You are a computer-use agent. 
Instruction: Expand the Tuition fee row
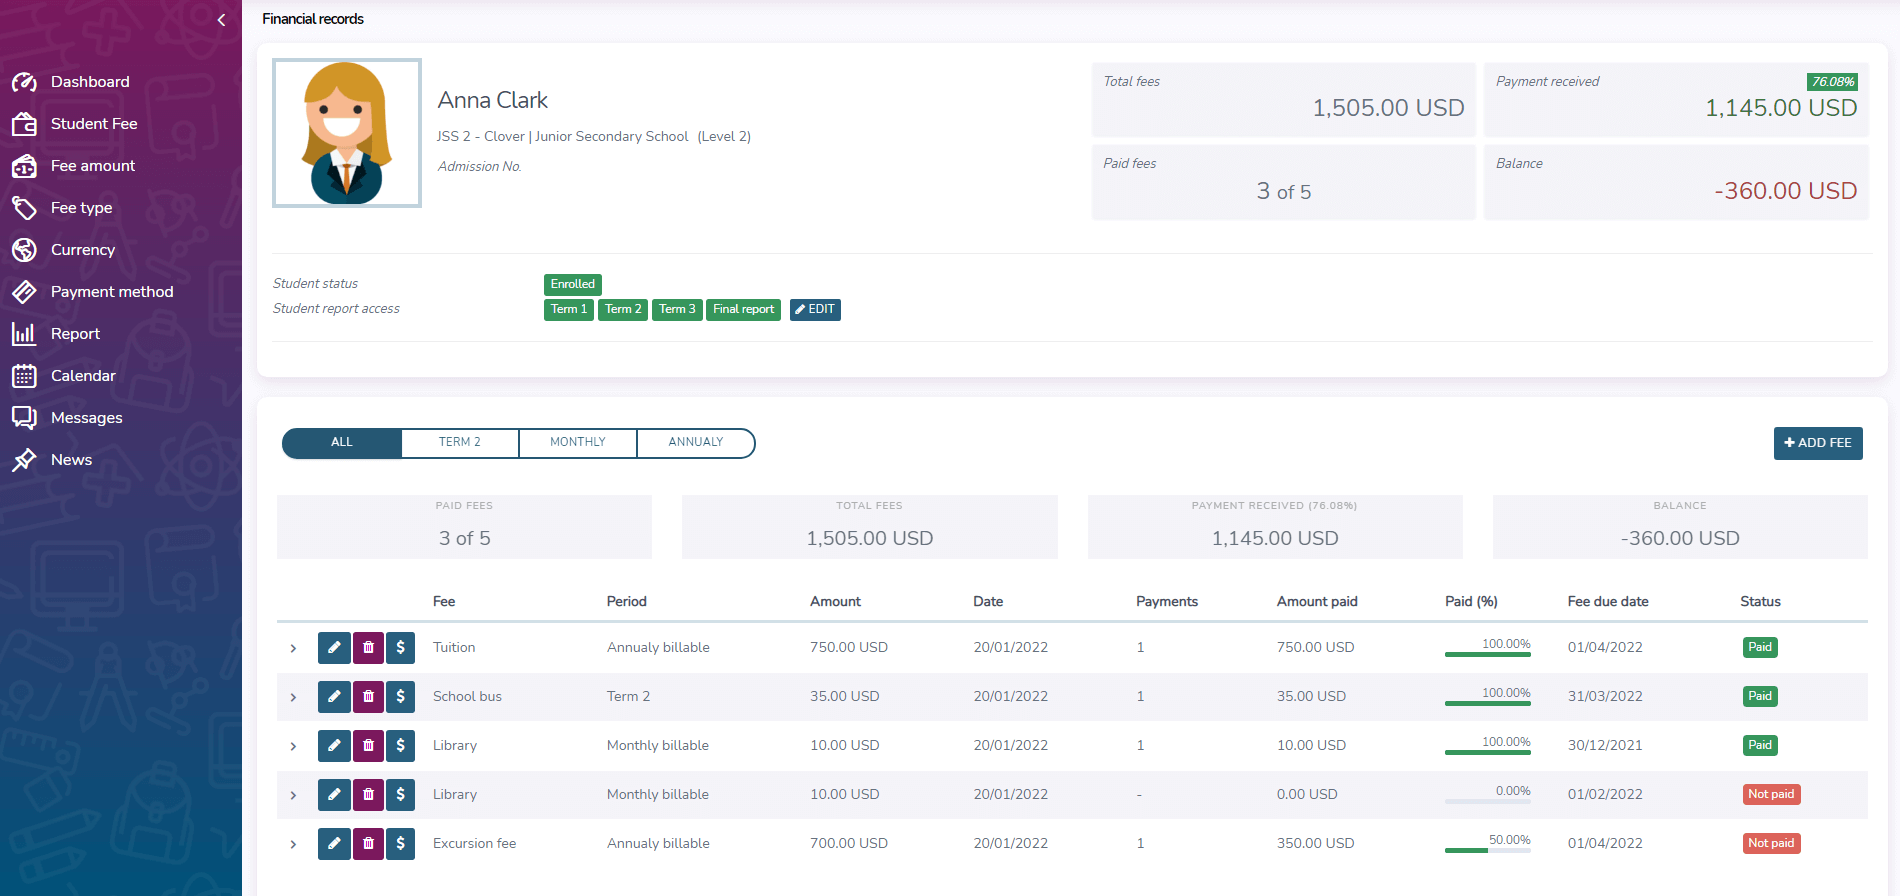[x=293, y=649]
